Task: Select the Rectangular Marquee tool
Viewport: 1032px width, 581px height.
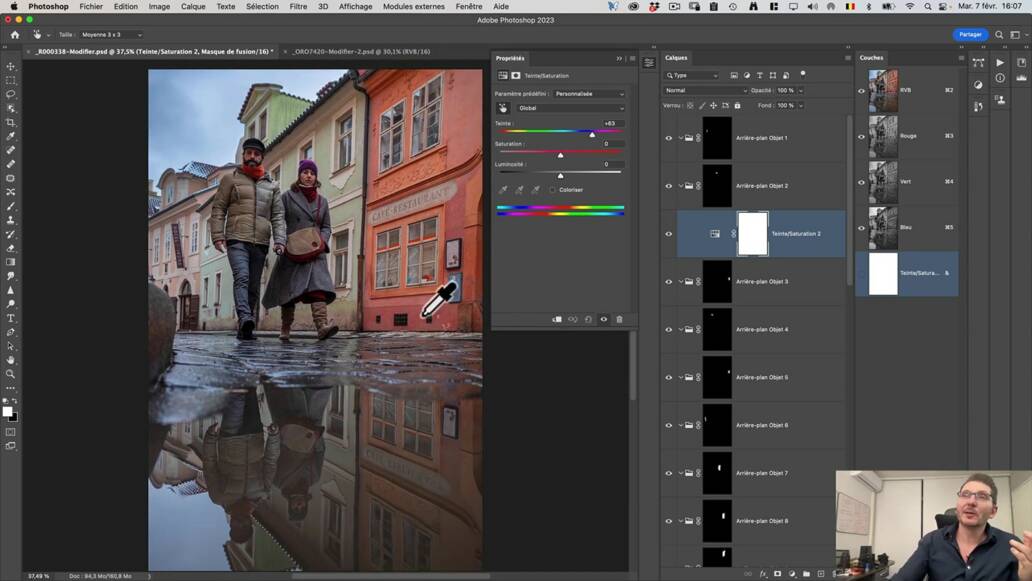Action: [x=11, y=80]
